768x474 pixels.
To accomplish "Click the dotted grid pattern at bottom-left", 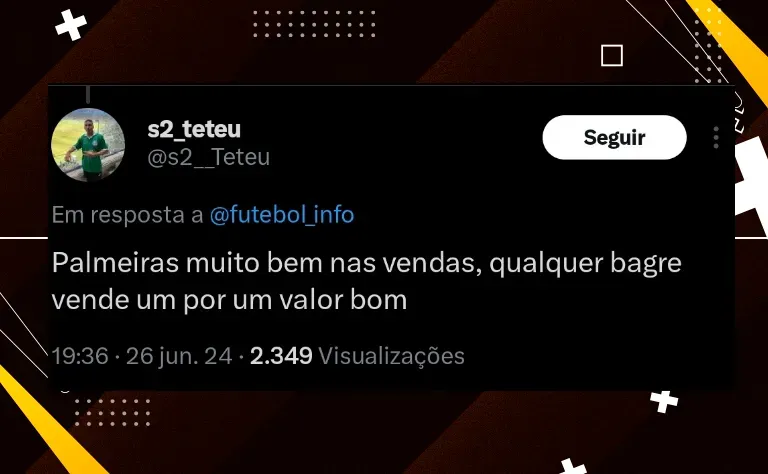I will tap(113, 413).
